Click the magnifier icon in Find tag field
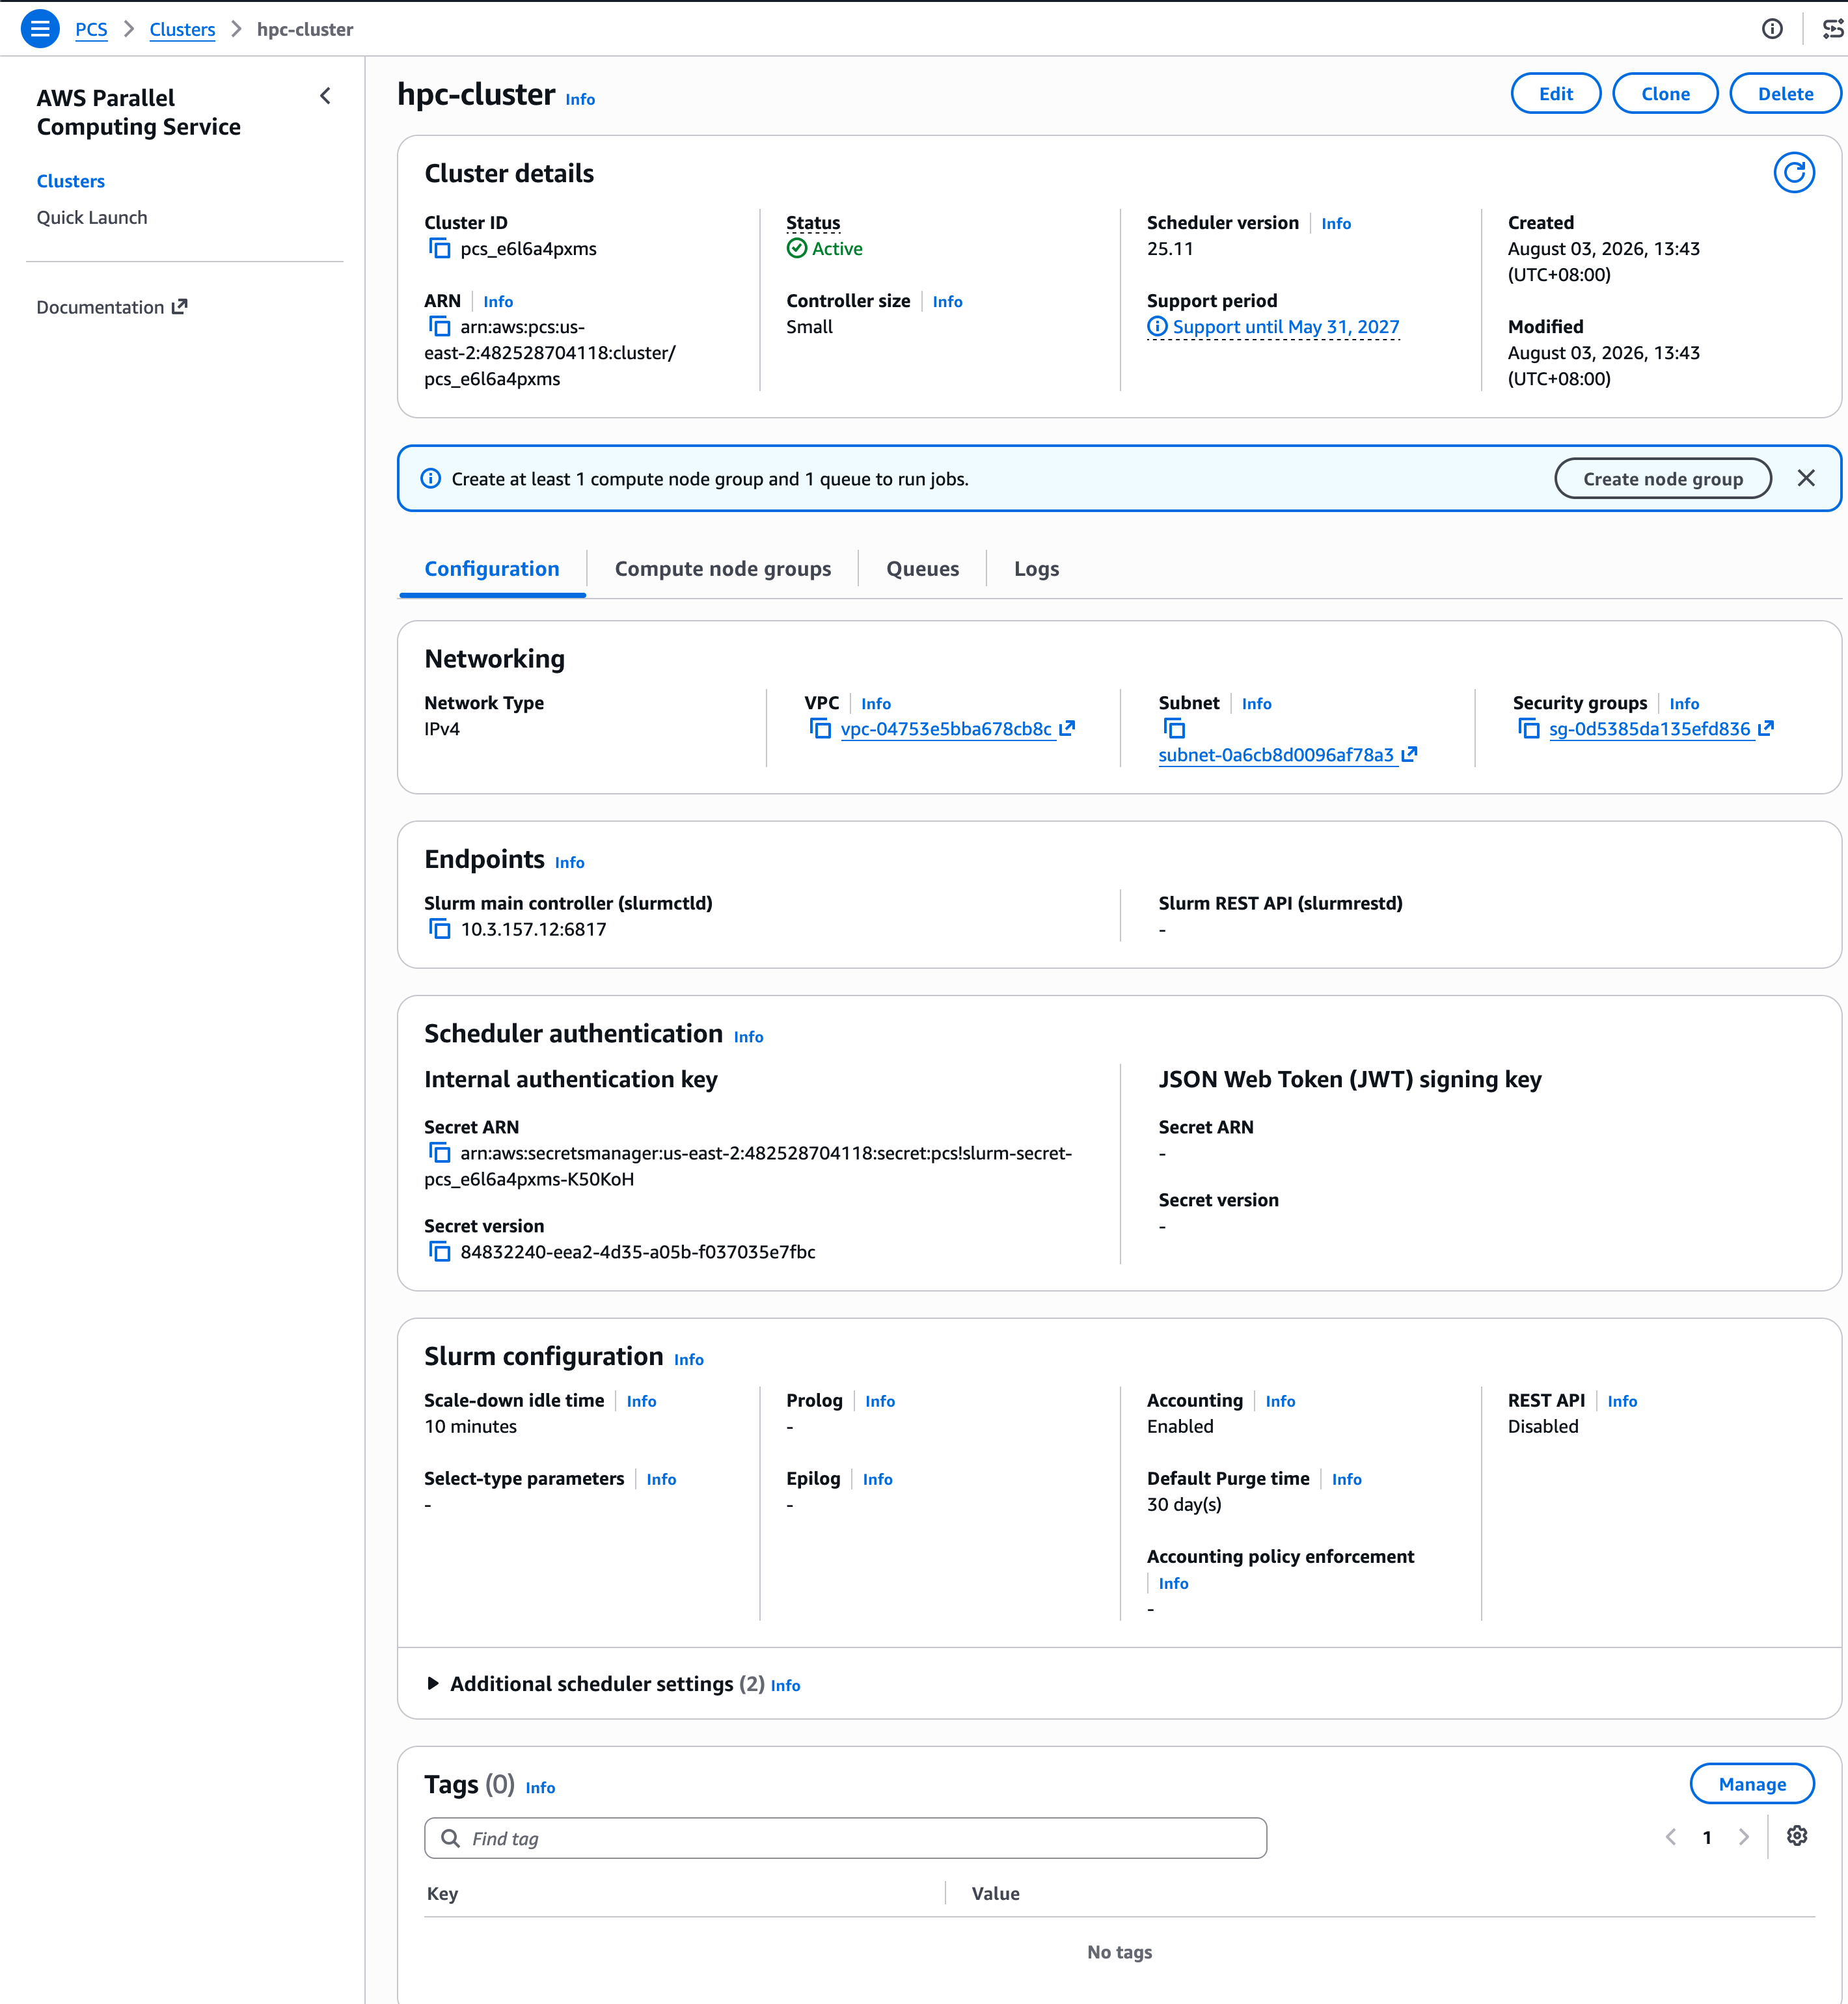1848x2004 pixels. (x=451, y=1838)
